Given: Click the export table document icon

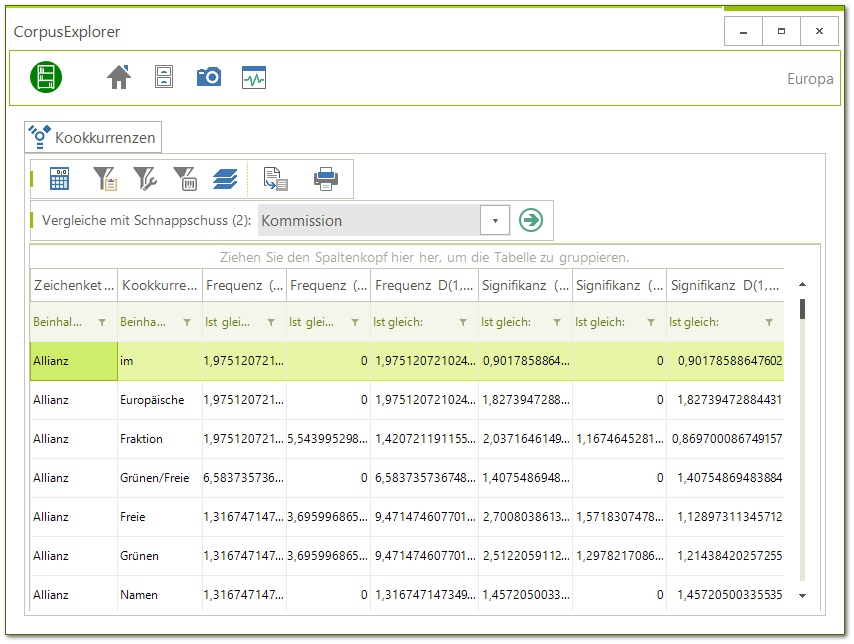Looking at the screenshot, I should coord(276,179).
